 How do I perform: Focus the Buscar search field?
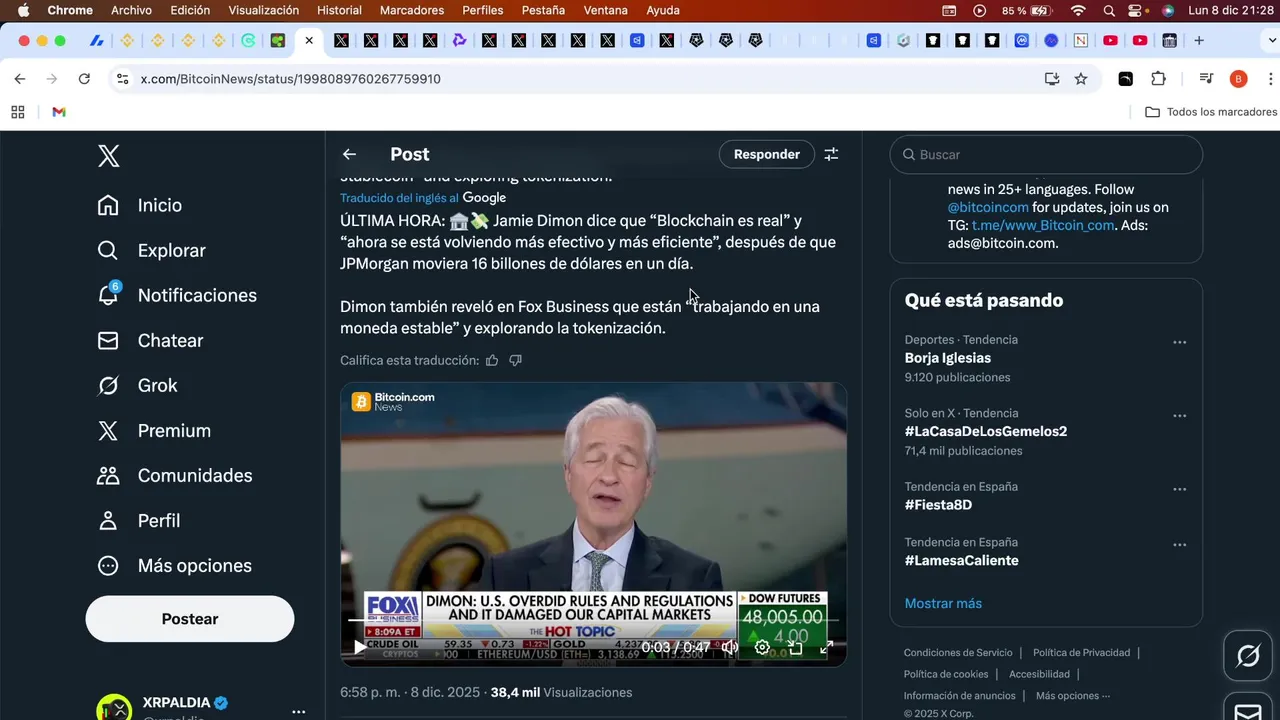1046,155
